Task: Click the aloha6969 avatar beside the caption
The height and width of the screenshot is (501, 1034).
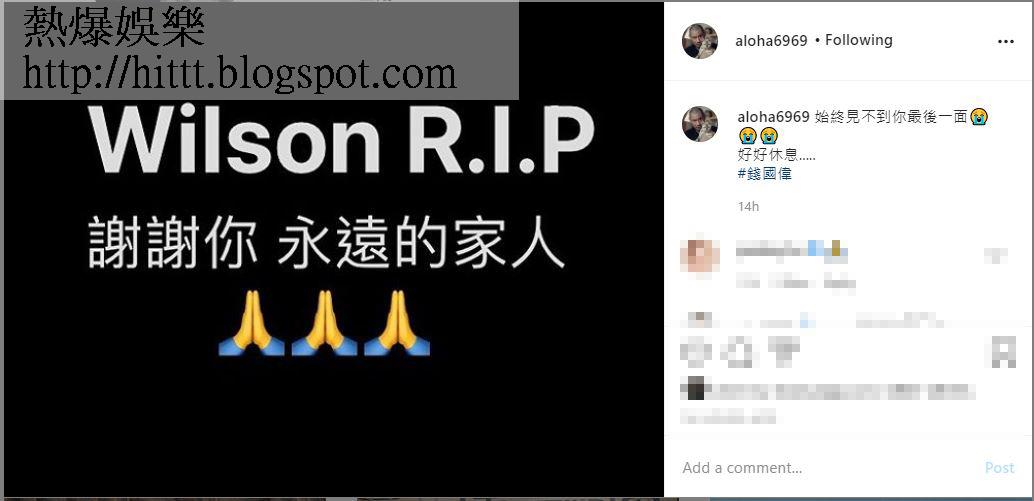Action: tap(700, 124)
